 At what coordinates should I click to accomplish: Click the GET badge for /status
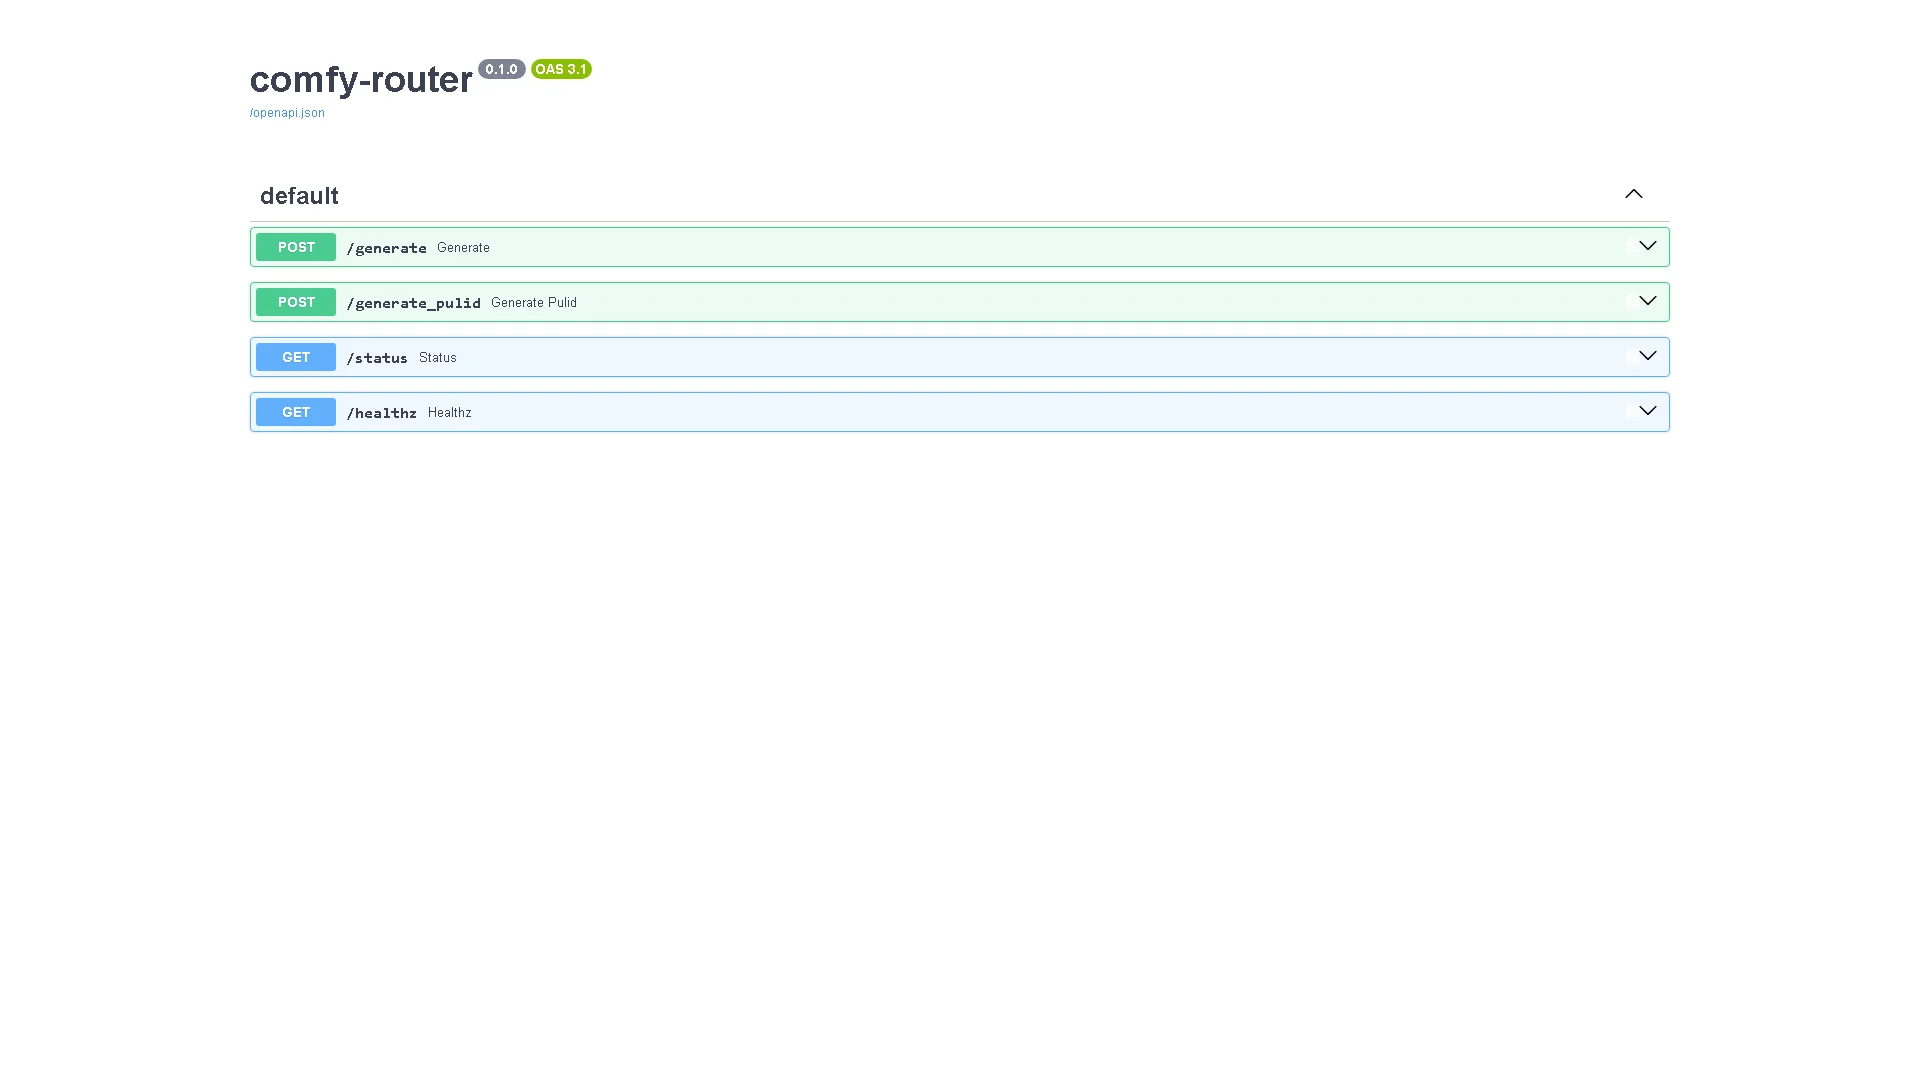coord(296,357)
